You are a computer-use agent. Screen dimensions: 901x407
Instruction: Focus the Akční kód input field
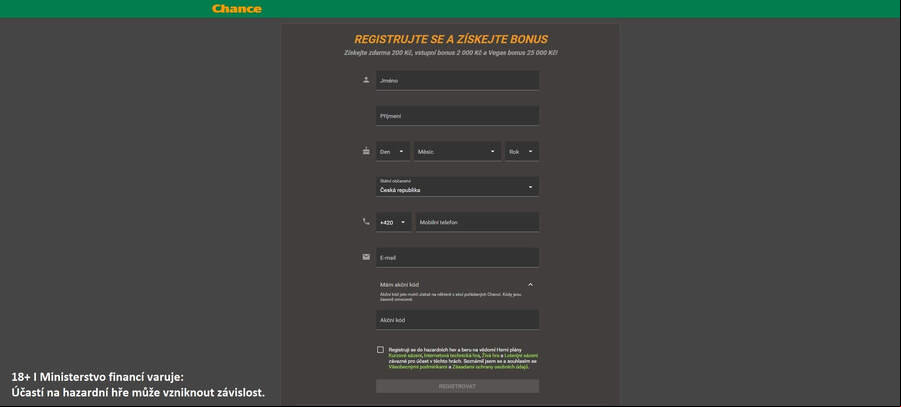click(457, 320)
